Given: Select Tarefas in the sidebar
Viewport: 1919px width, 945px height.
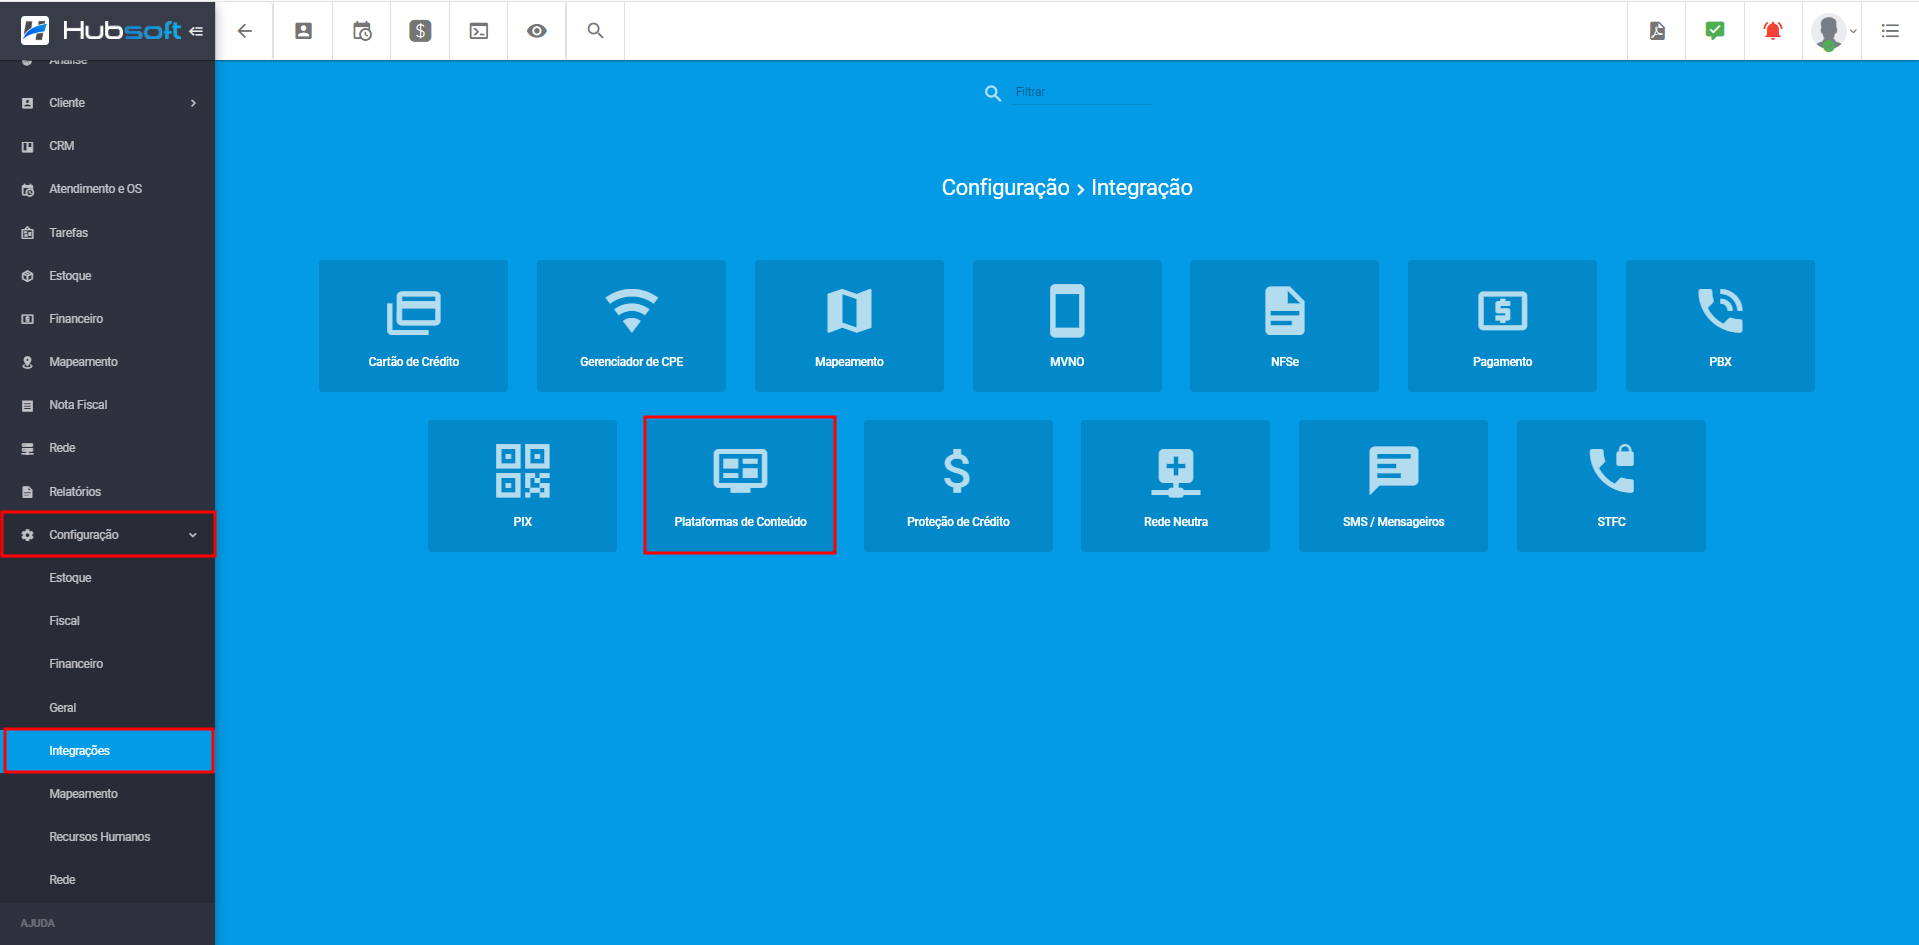Looking at the screenshot, I should 108,233.
